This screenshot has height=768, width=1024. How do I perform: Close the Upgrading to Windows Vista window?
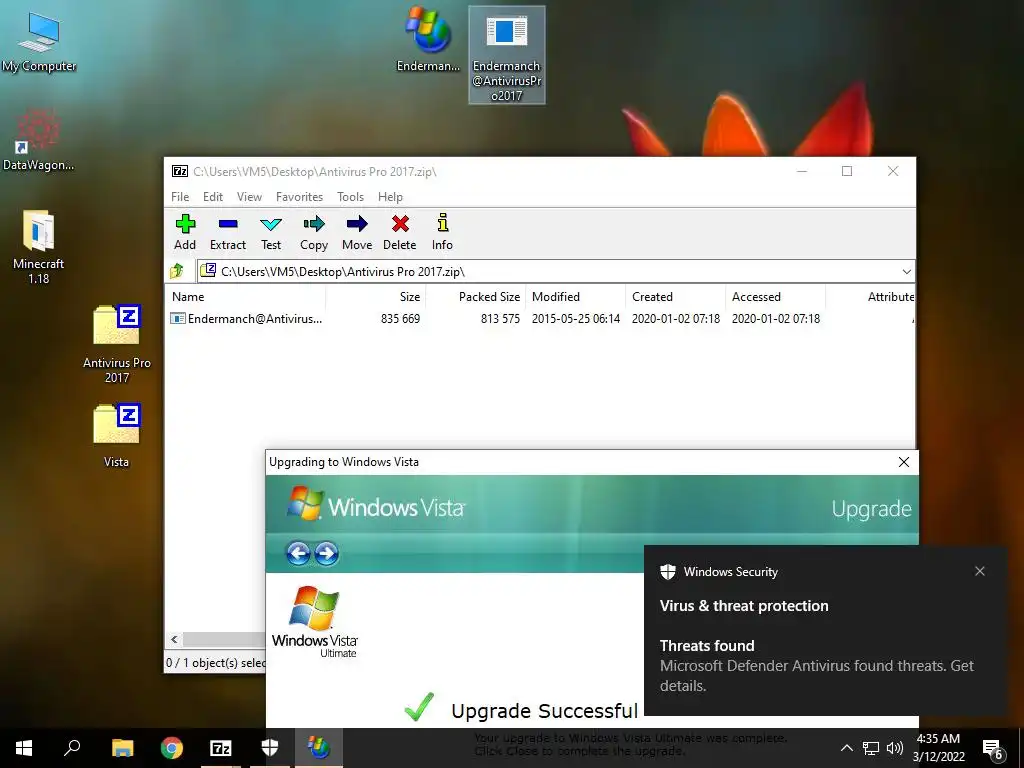(x=904, y=462)
